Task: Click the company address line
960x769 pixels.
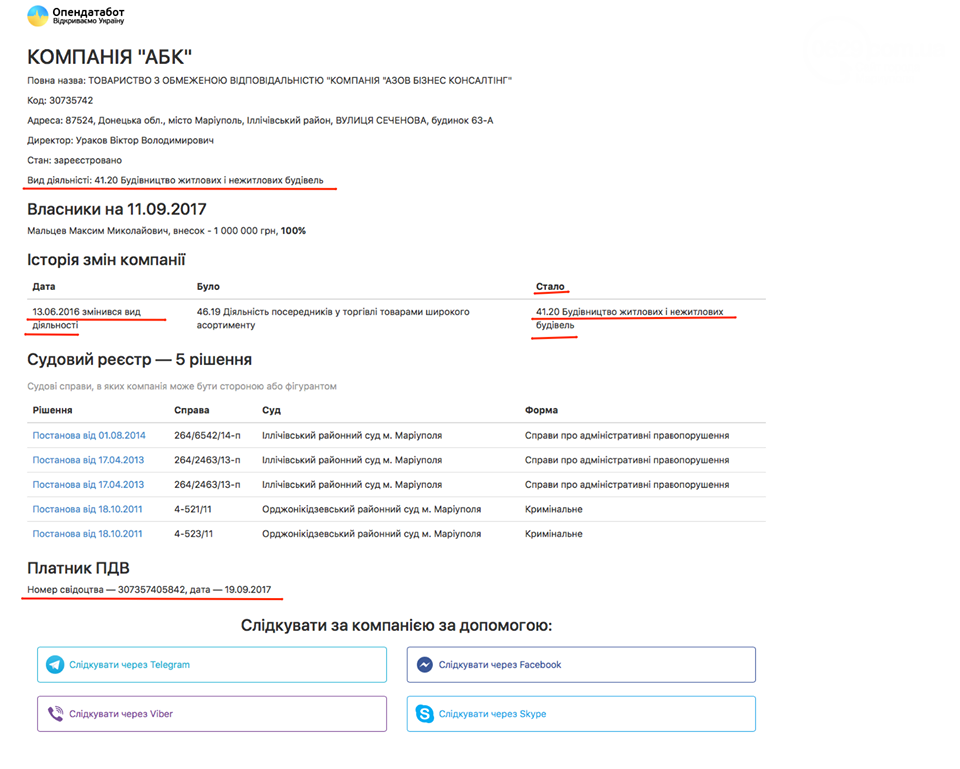Action: 260,121
